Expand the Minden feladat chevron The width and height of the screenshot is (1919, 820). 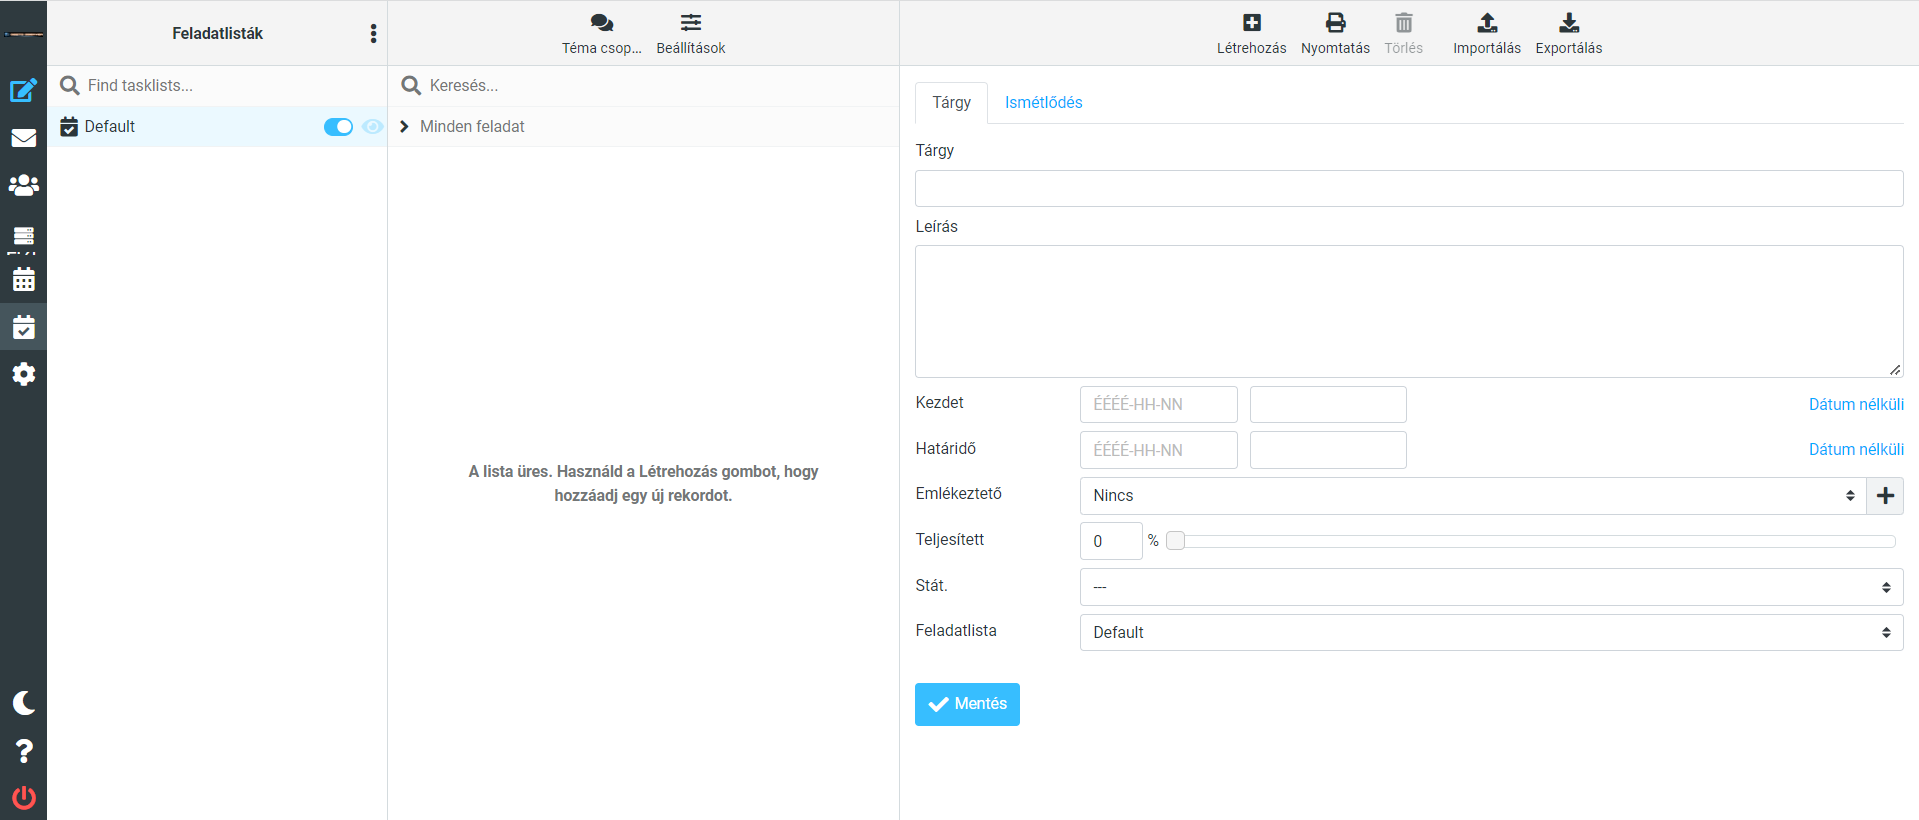point(404,127)
